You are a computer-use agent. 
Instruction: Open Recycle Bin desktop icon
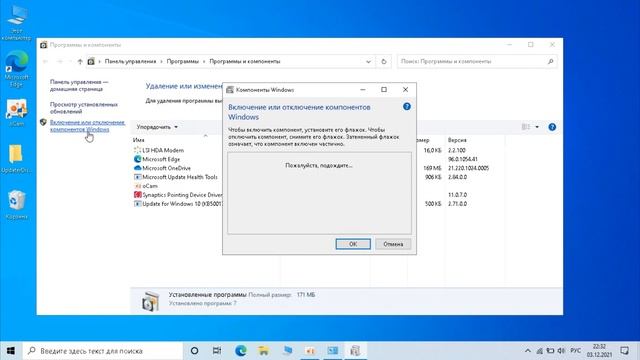coord(16,204)
